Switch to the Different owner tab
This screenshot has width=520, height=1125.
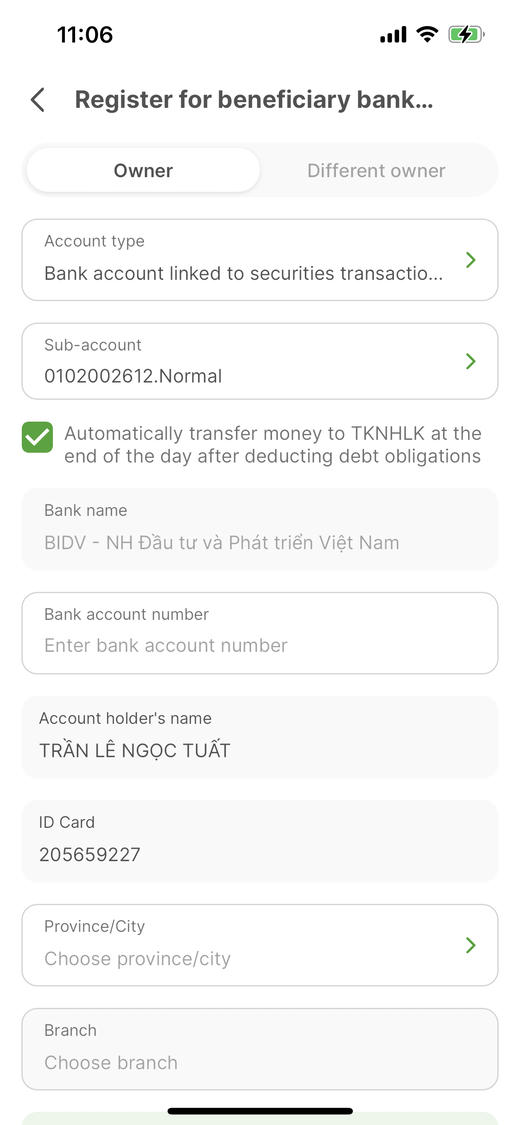[x=377, y=170]
